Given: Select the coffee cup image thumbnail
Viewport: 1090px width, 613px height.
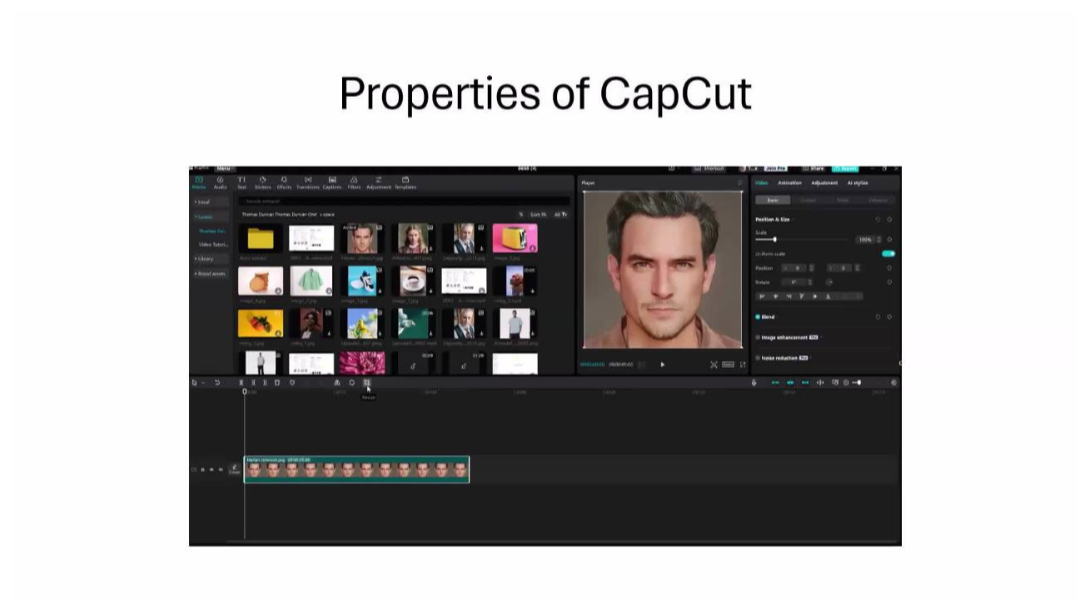Looking at the screenshot, I should click(413, 281).
